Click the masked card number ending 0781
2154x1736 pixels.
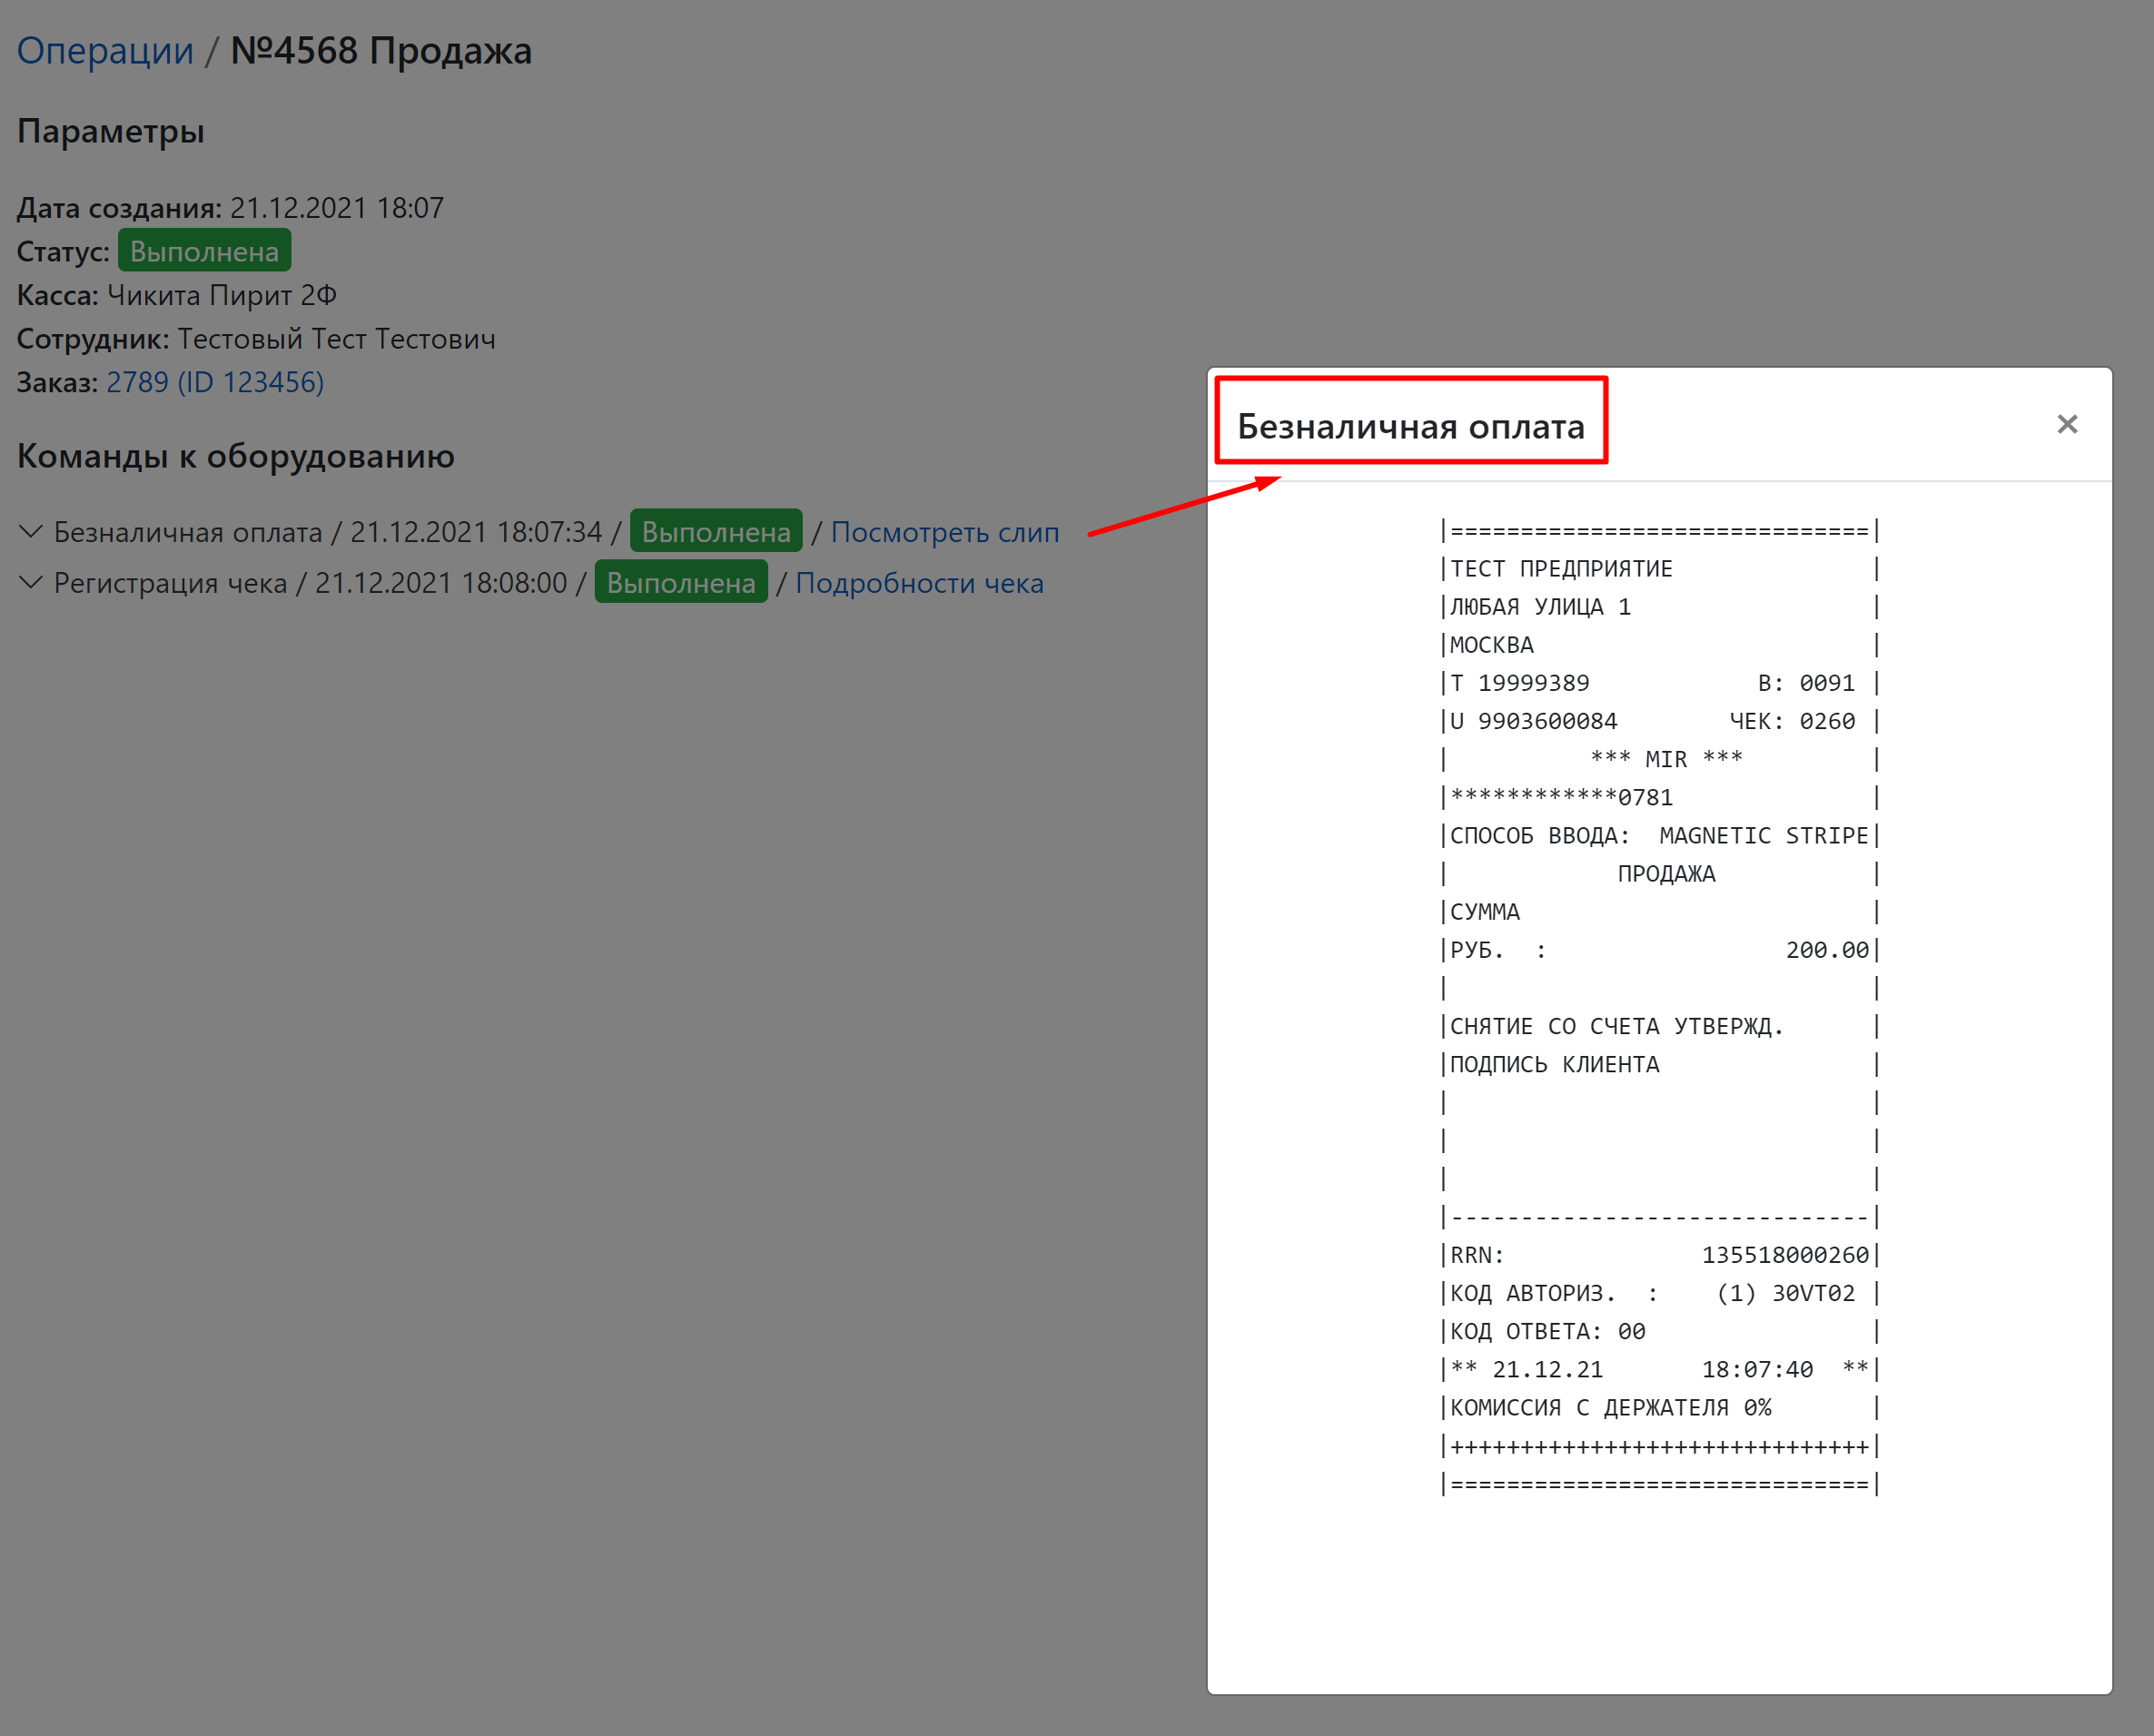tap(1561, 797)
